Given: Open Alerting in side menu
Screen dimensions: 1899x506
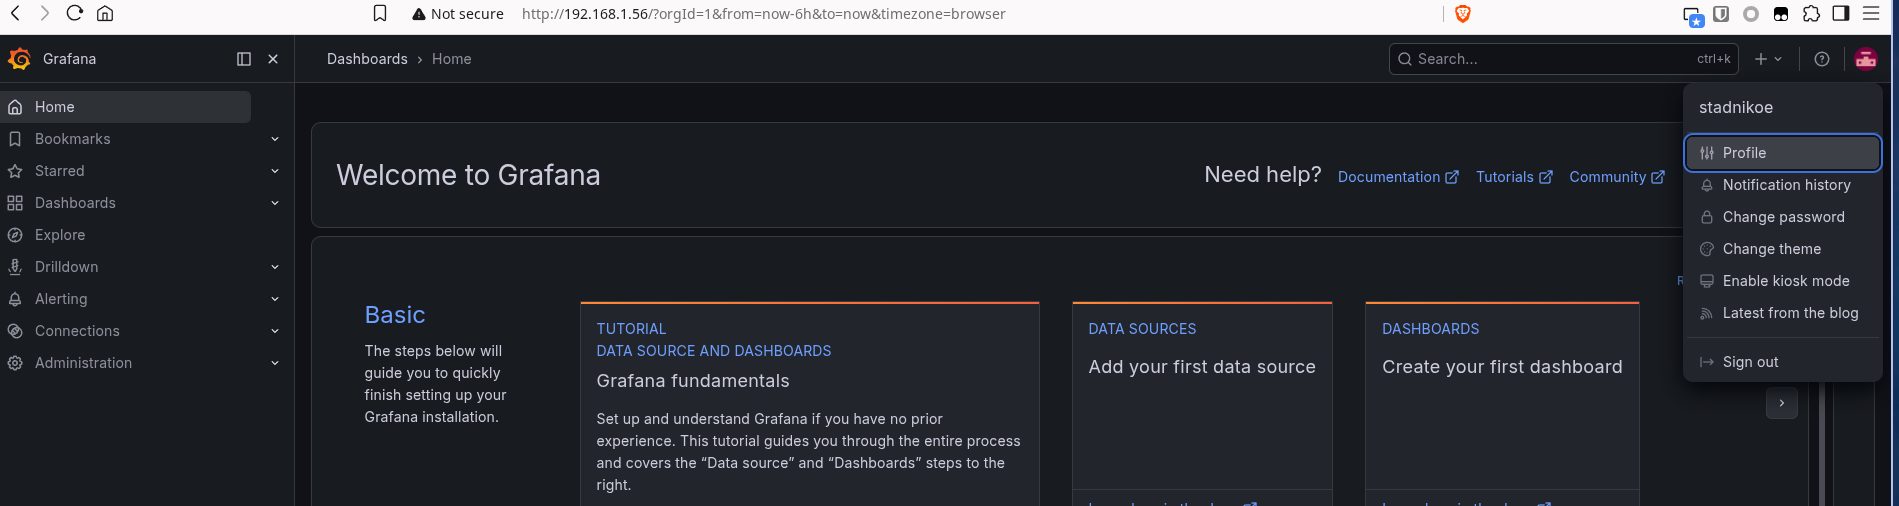Looking at the screenshot, I should coord(61,299).
